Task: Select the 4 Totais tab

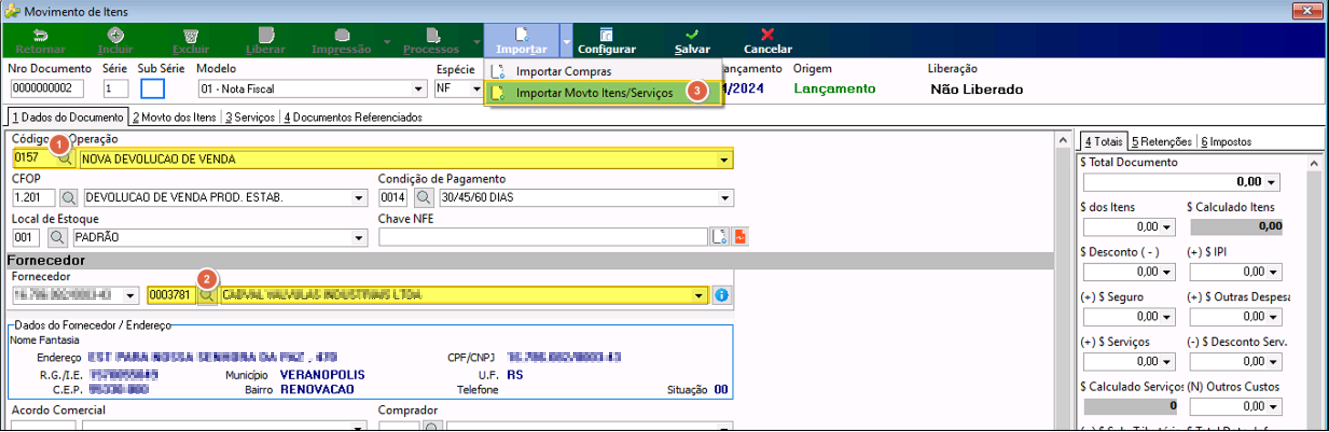Action: click(x=1104, y=141)
